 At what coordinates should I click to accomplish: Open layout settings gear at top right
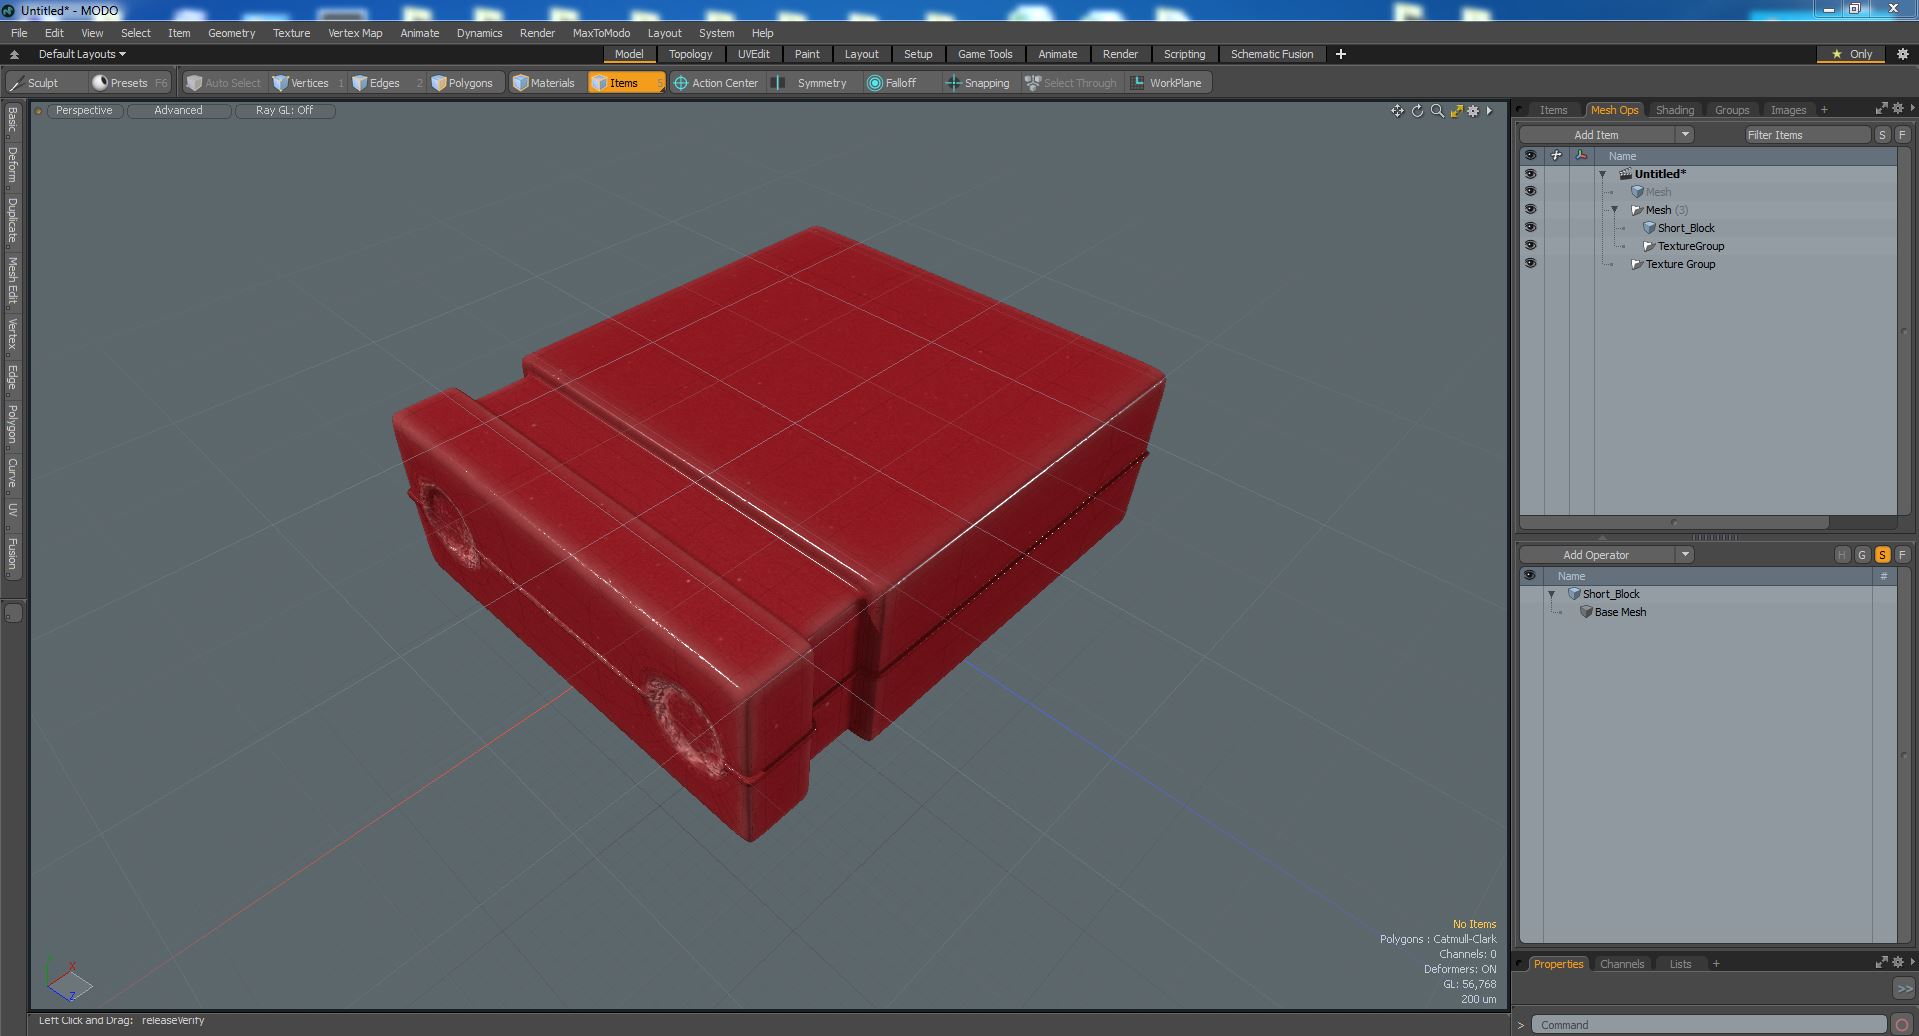click(x=1903, y=54)
